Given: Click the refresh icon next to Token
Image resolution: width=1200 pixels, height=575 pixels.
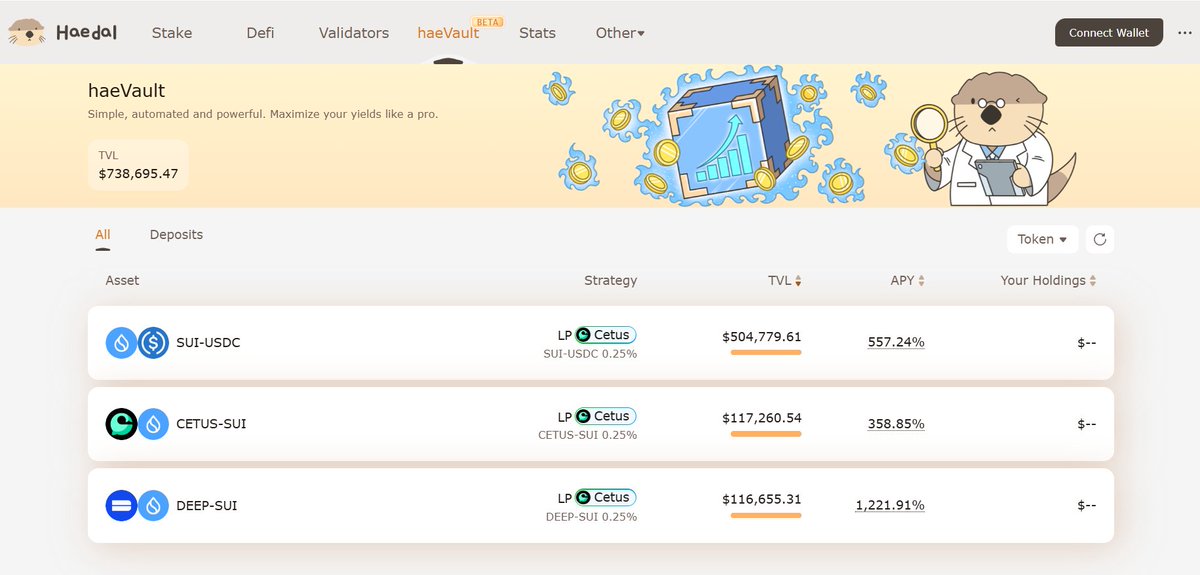Looking at the screenshot, I should point(1100,239).
